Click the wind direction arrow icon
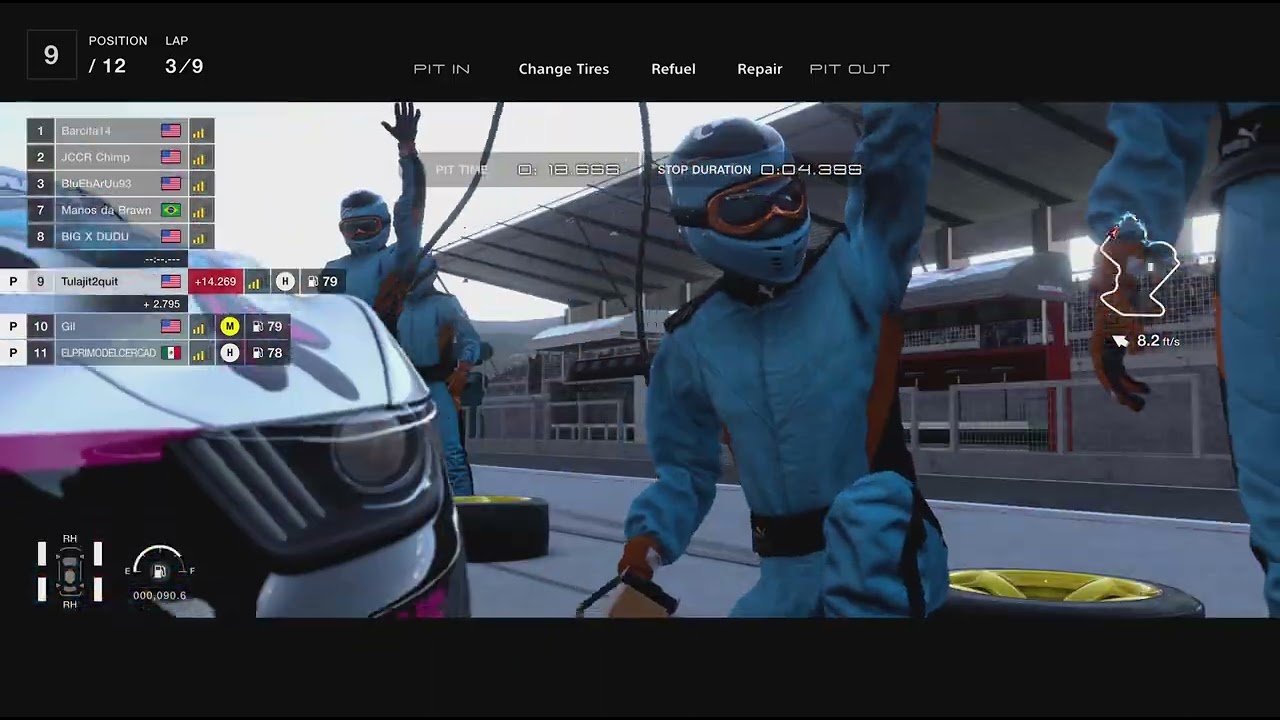The image size is (1280, 720). click(x=1121, y=341)
